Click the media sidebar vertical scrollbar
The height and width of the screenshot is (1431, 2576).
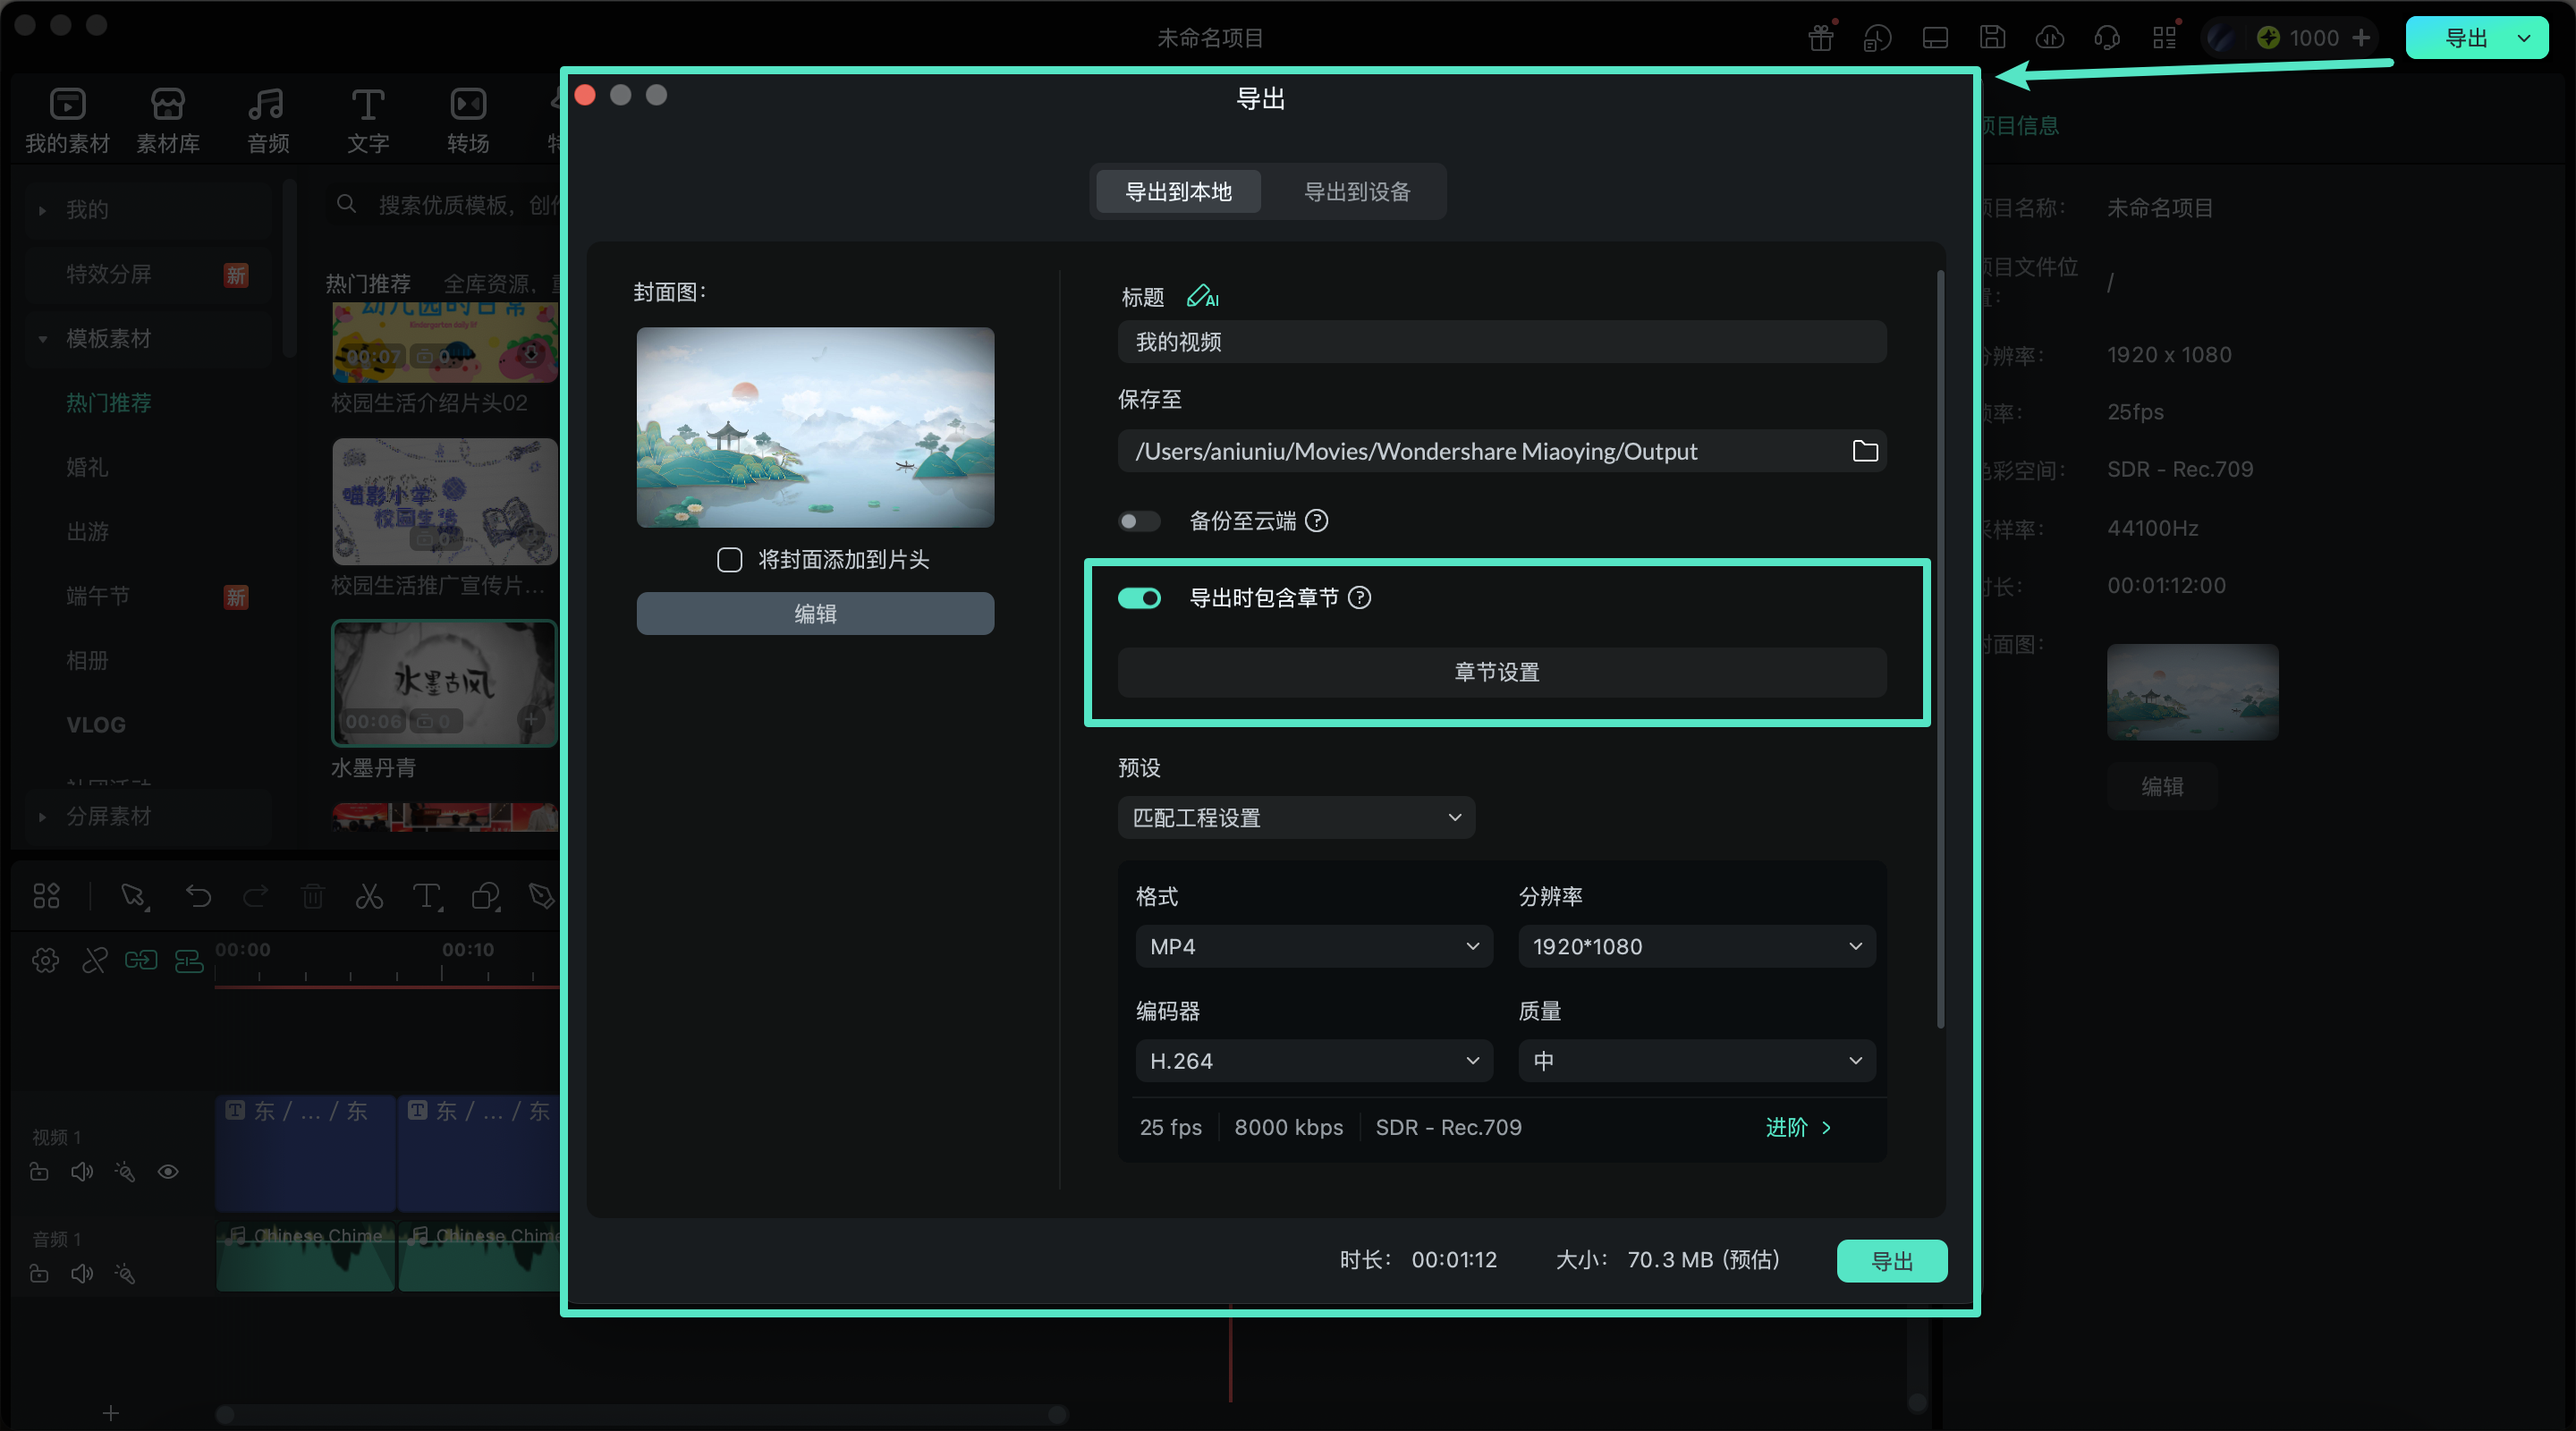(x=289, y=268)
